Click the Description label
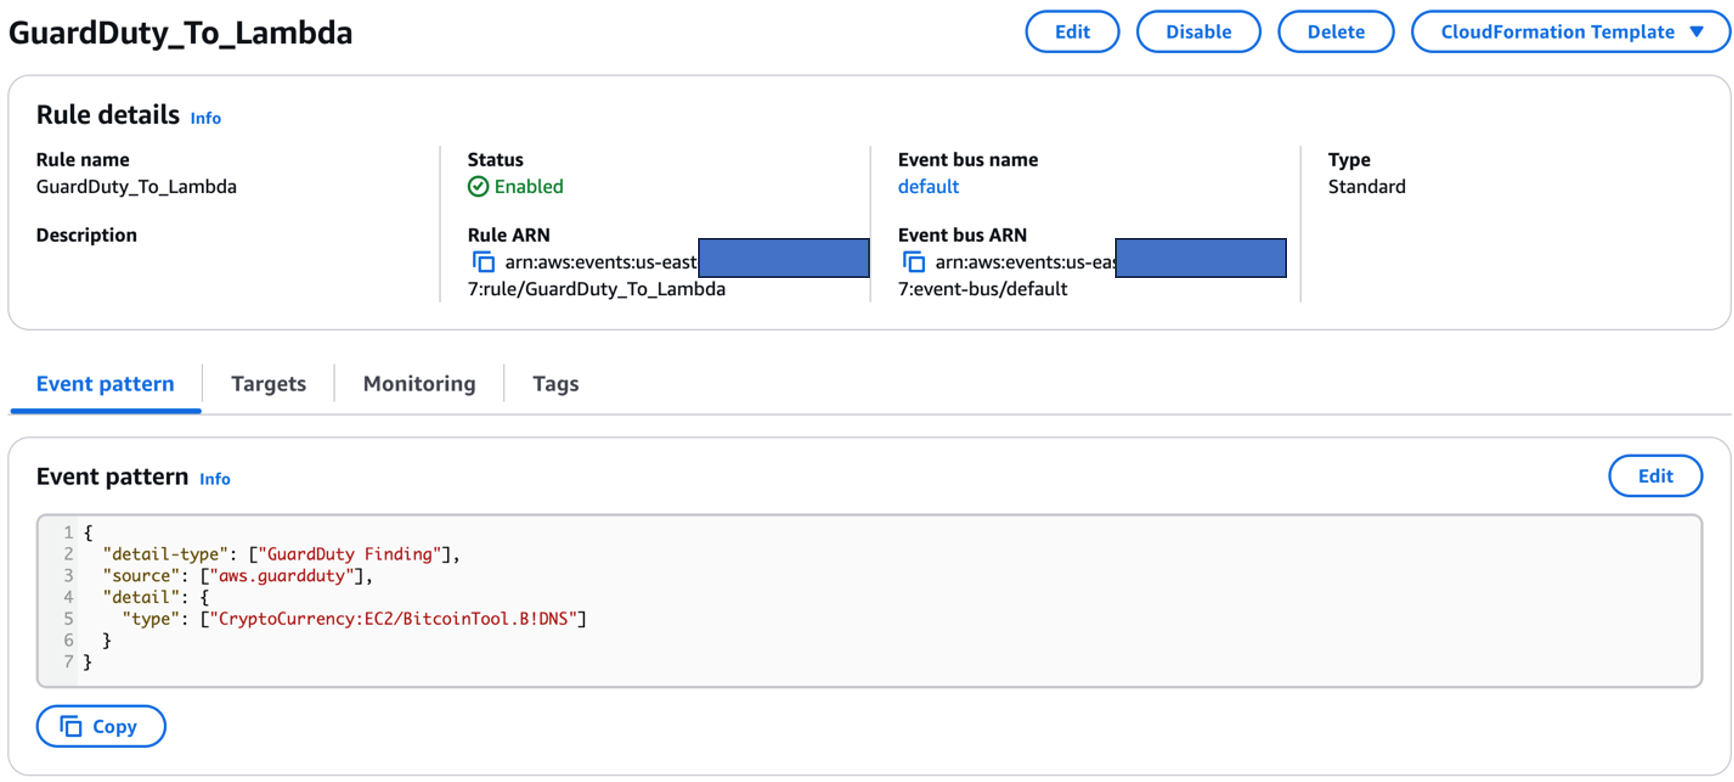The height and width of the screenshot is (782, 1734). 87,236
